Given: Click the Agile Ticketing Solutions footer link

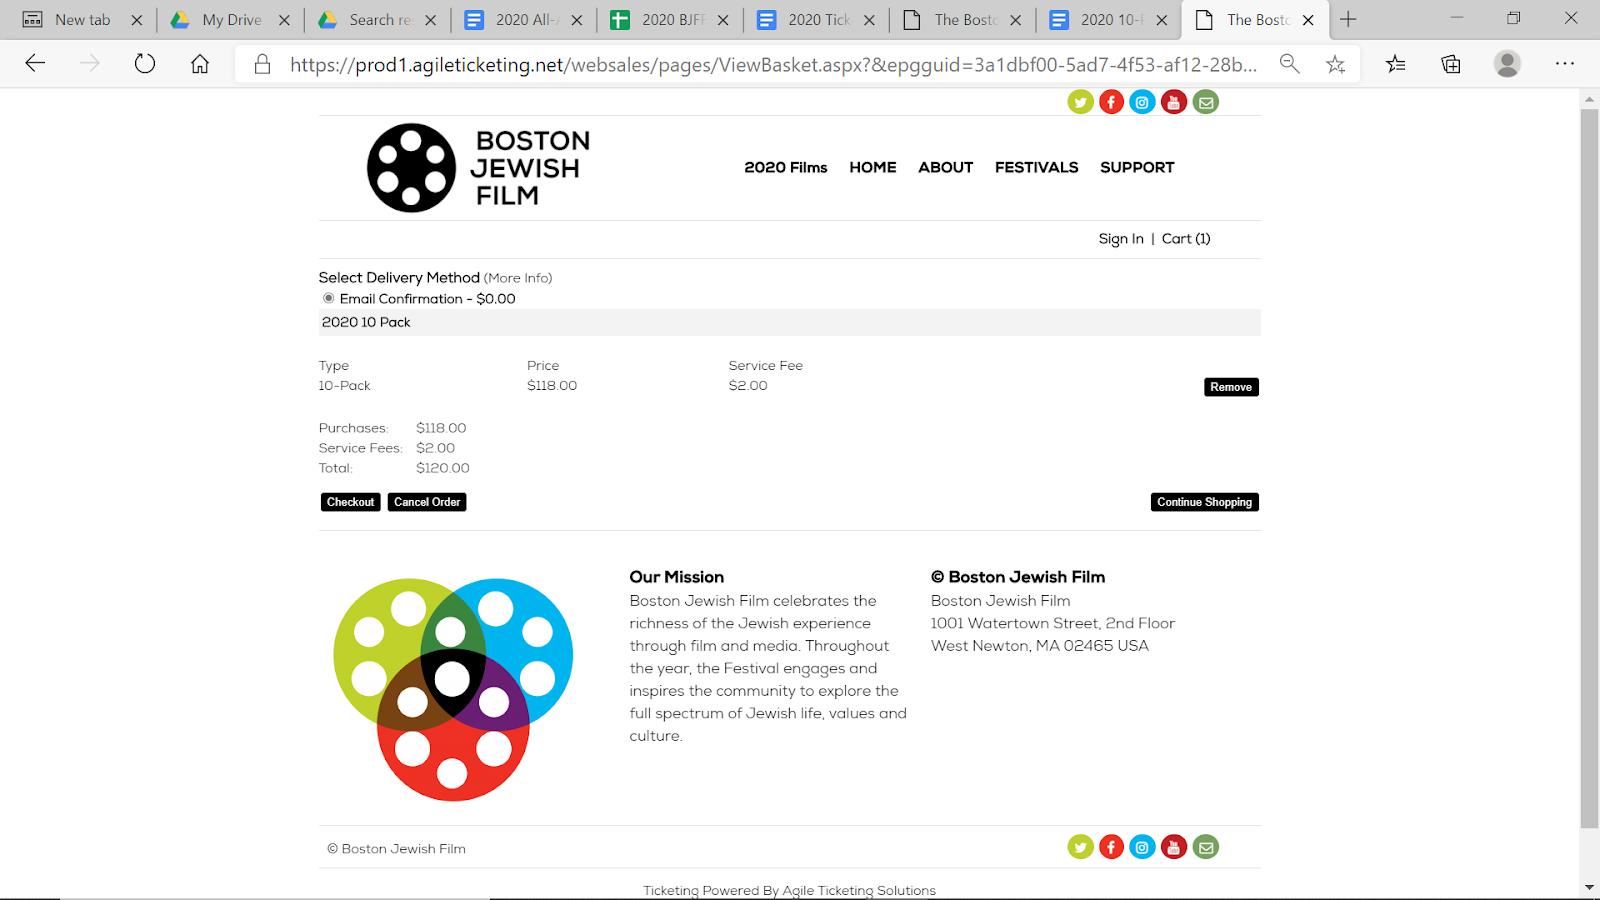Looking at the screenshot, I should click(859, 890).
